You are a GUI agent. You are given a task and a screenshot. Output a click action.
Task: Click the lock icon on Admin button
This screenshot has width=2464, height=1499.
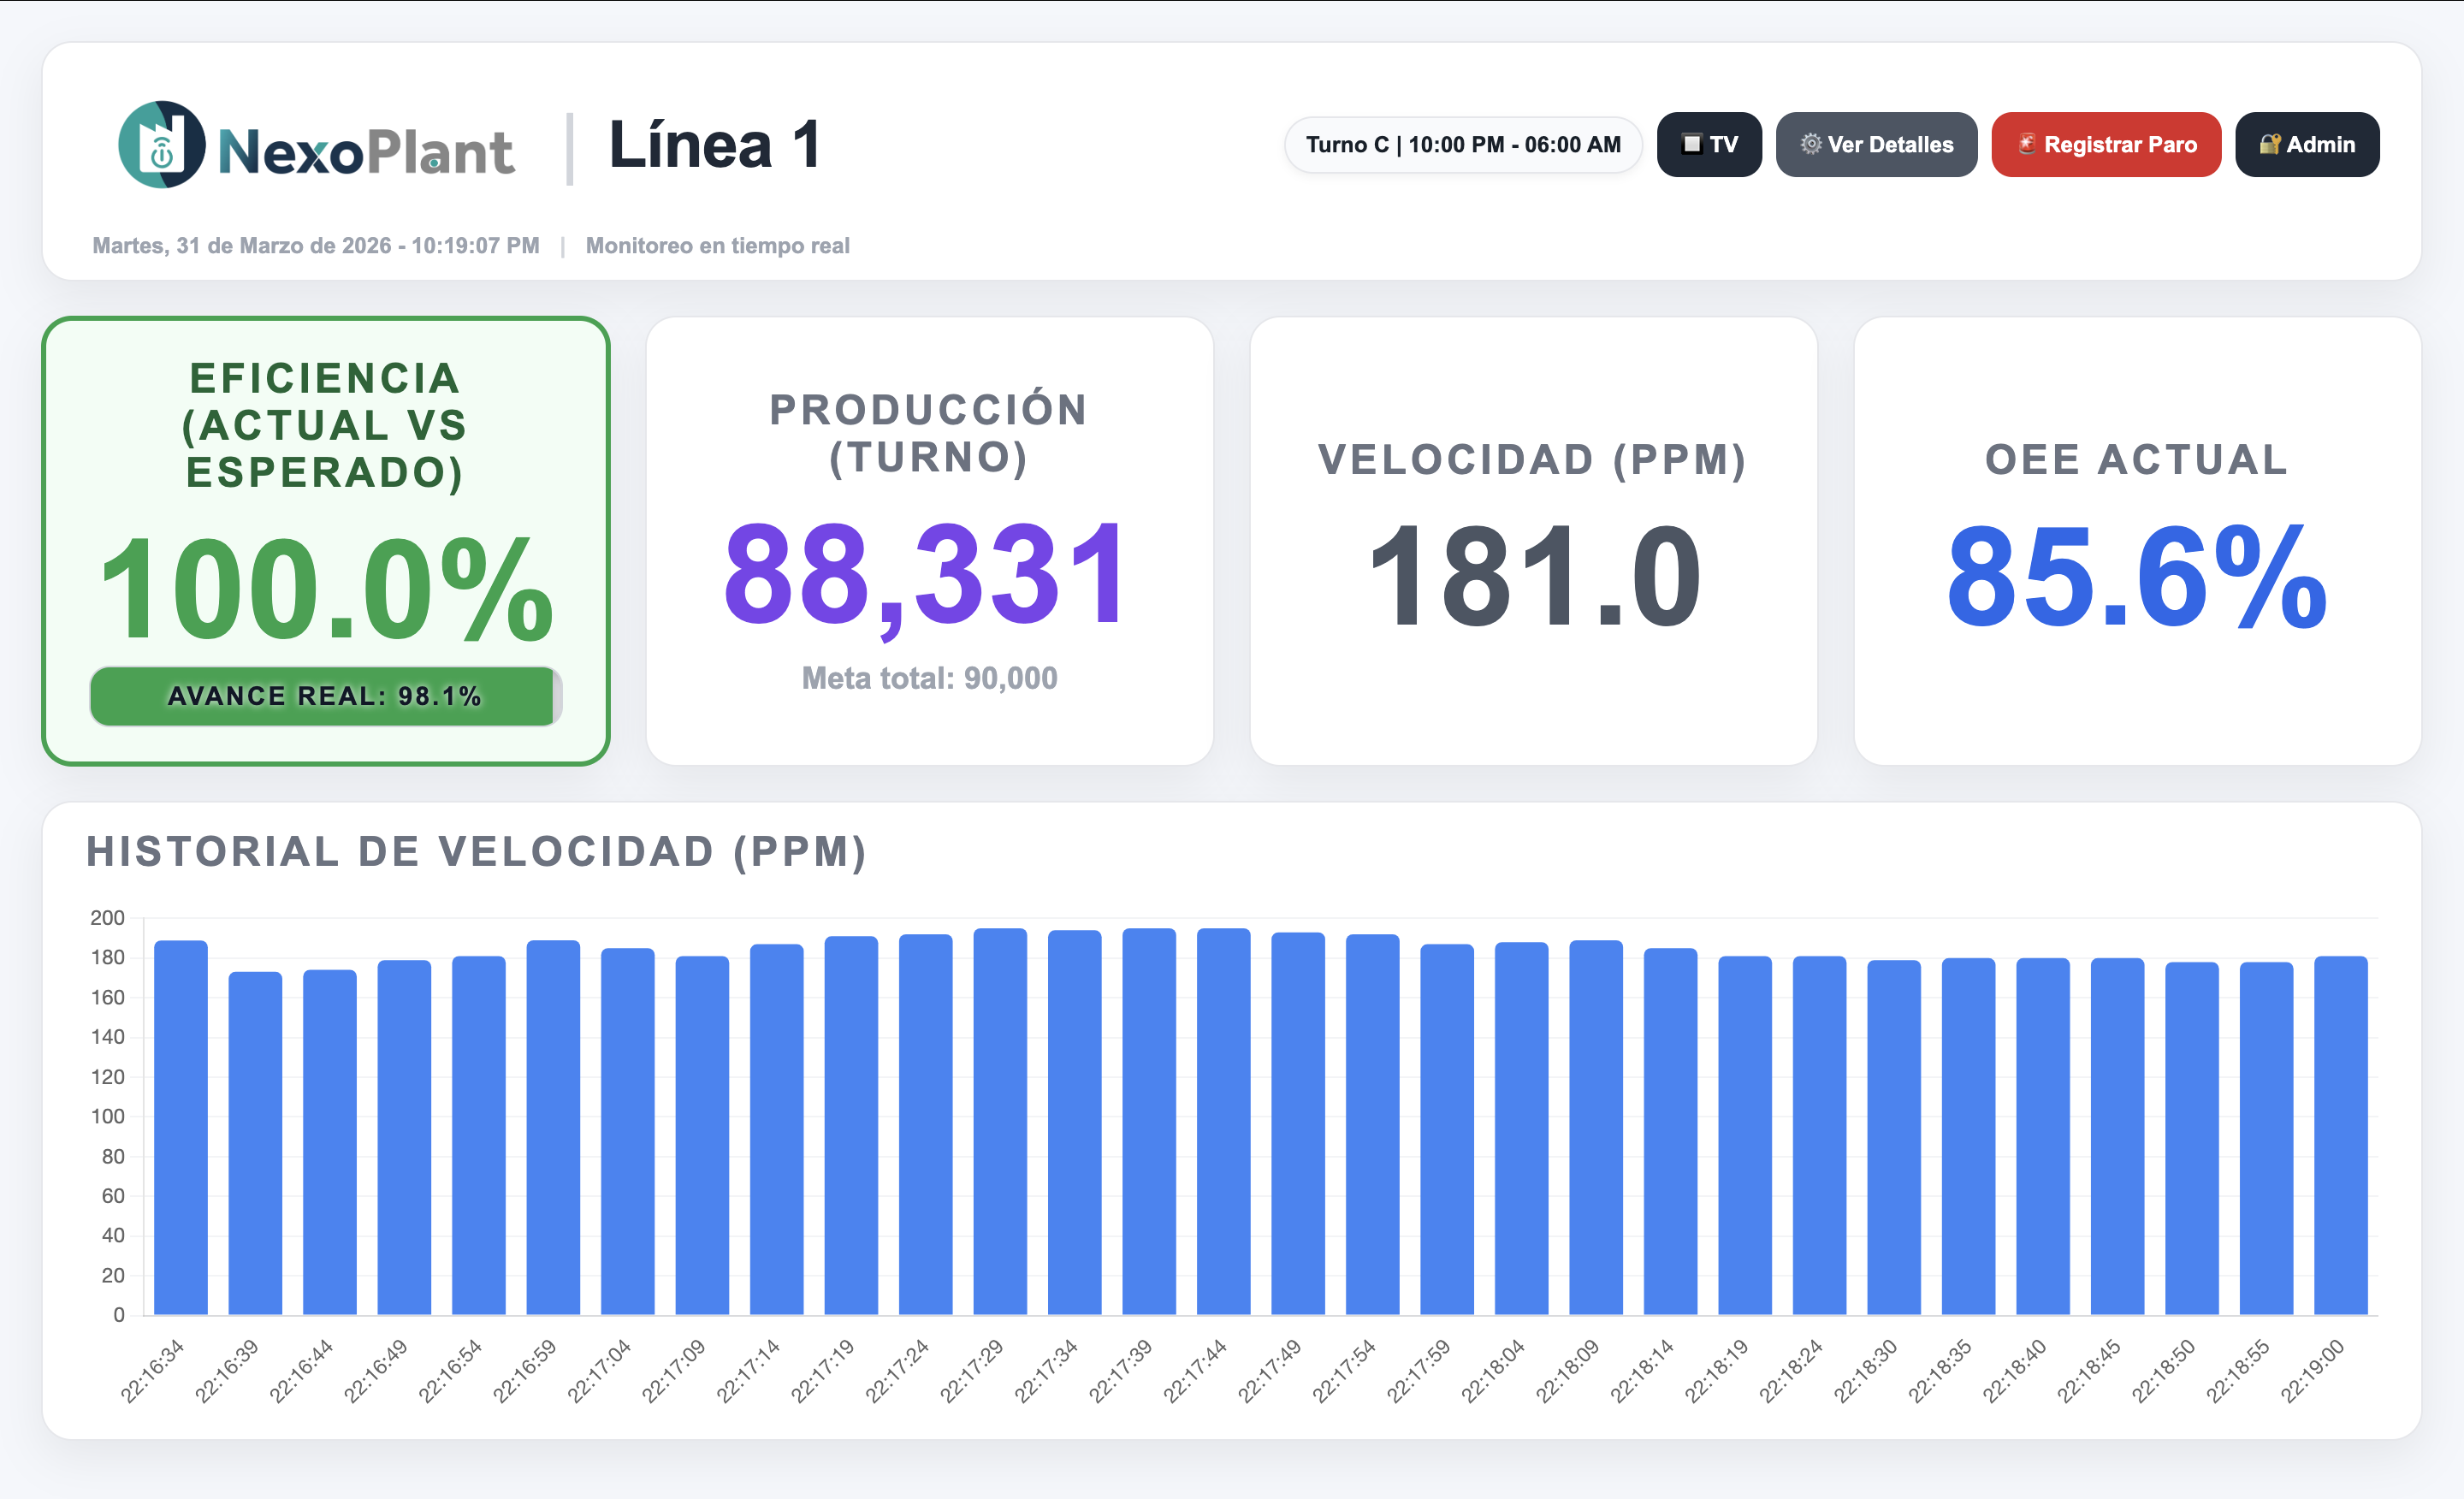click(x=2270, y=145)
